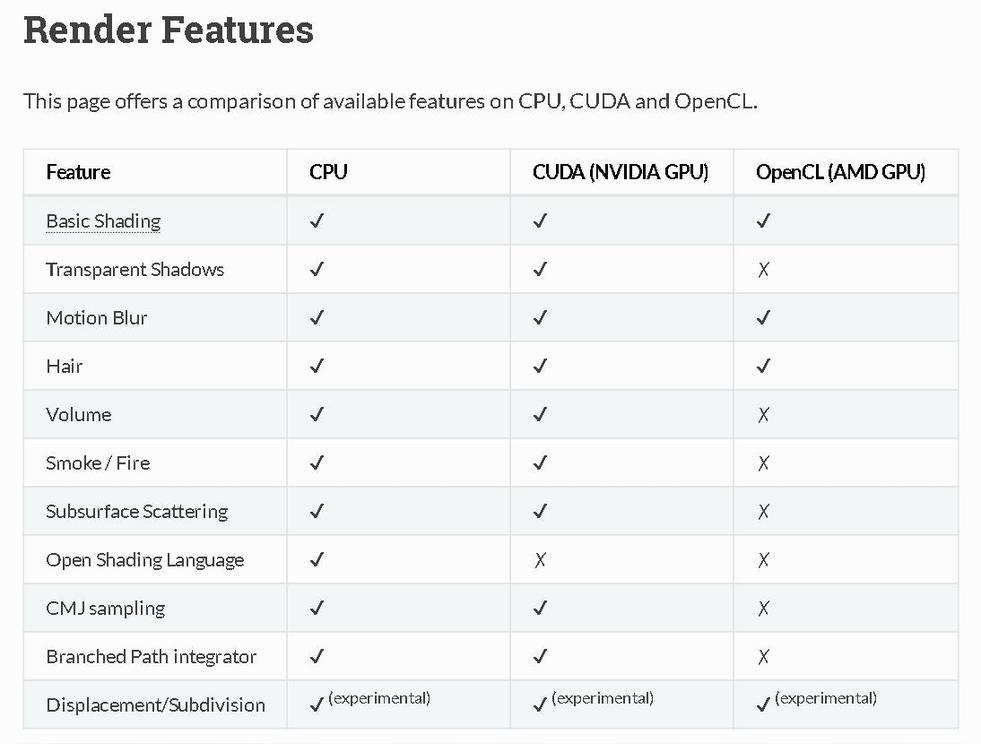The image size is (981, 744).
Task: Click the CPU checkmark for Hair
Action: [x=317, y=366]
